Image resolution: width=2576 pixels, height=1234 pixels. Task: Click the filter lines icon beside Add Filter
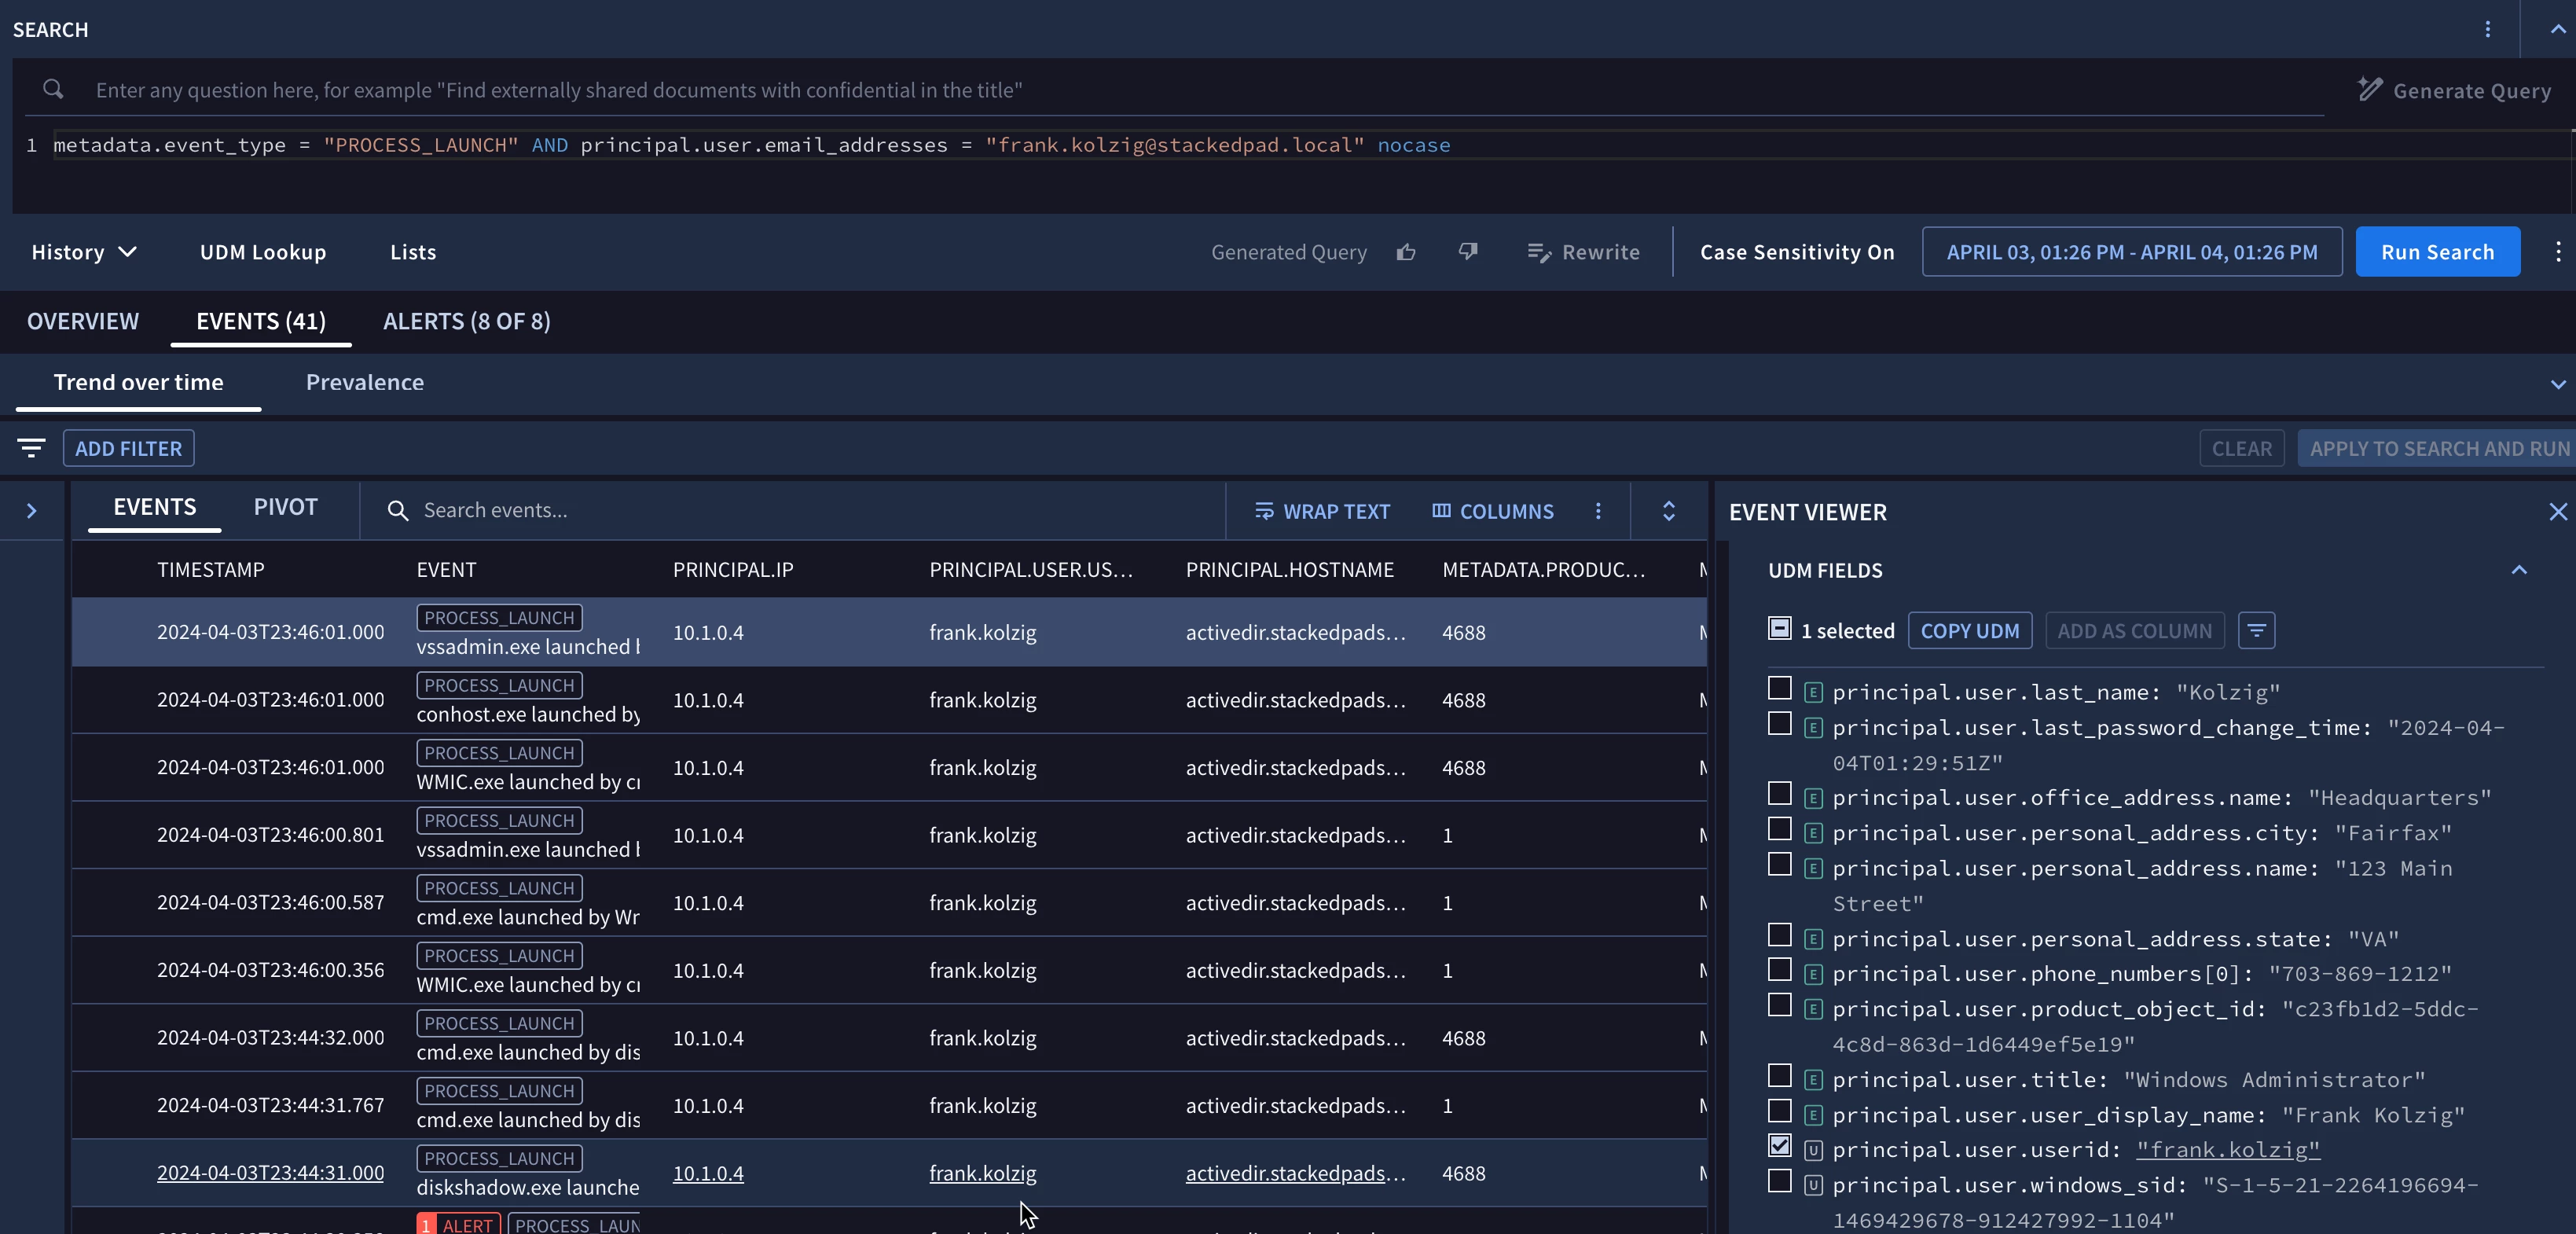tap(32, 448)
